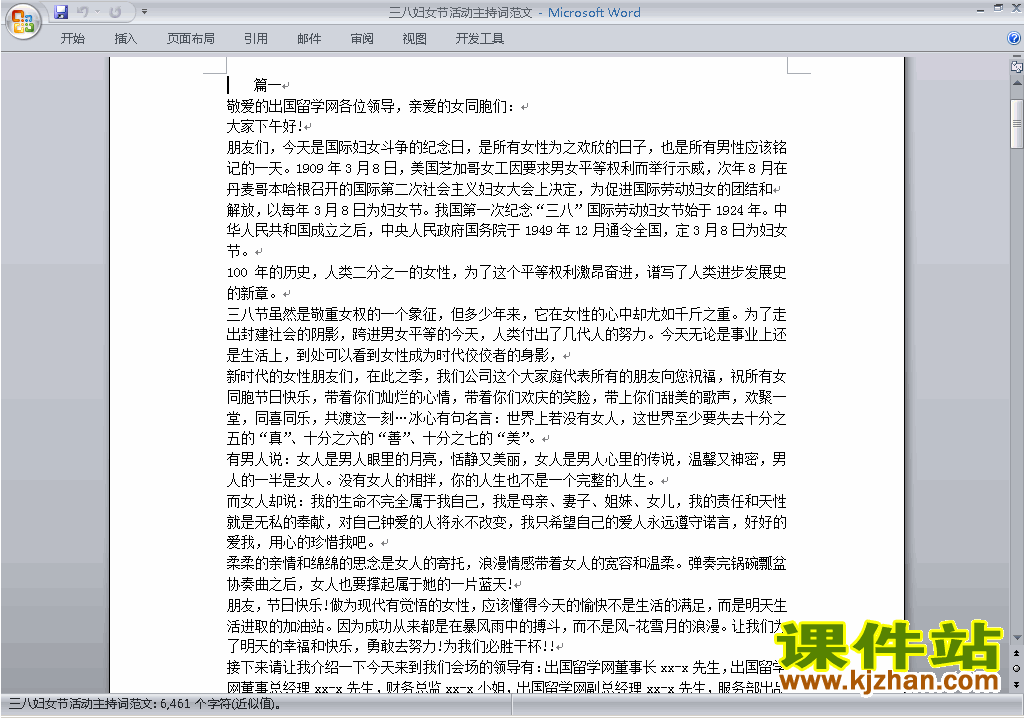The height and width of the screenshot is (718, 1024).
Task: Open the Customize Quick Access Toolbar dropdown
Action: click(x=144, y=12)
